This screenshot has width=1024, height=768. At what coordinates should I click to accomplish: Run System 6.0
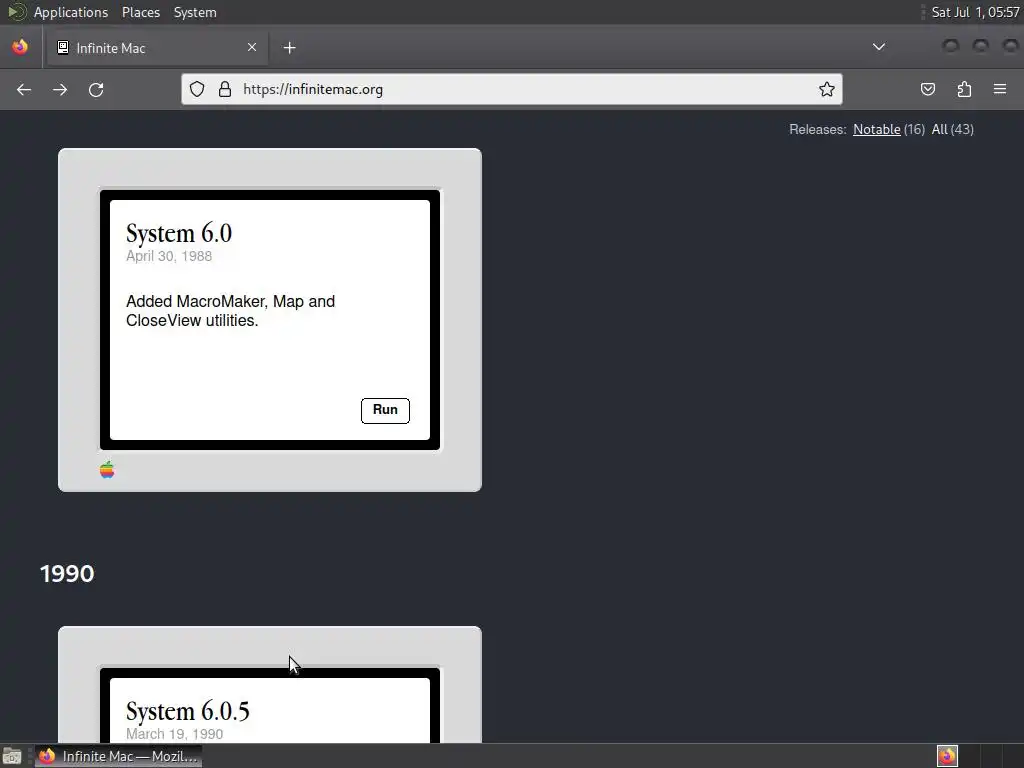[385, 410]
